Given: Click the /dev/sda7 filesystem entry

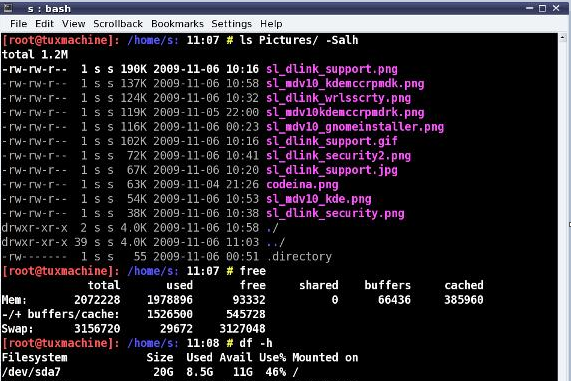Looking at the screenshot, I should 31,372.
